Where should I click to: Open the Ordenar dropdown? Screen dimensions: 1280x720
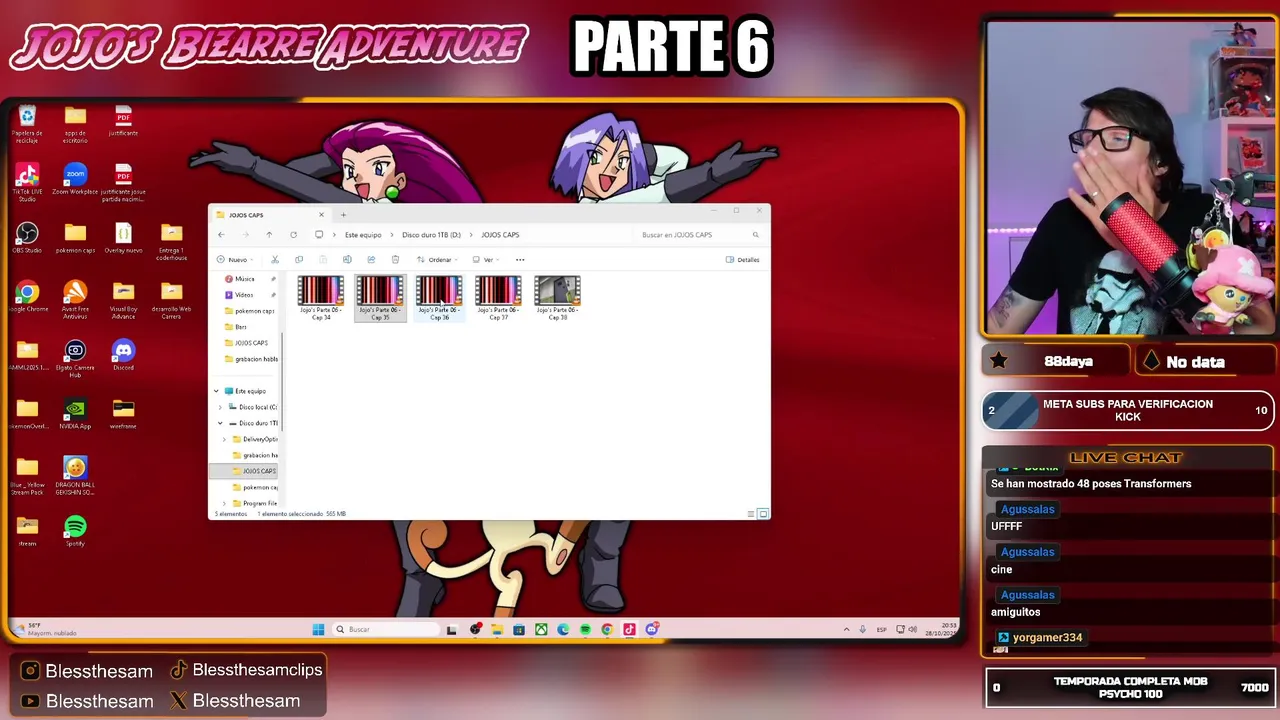438,260
